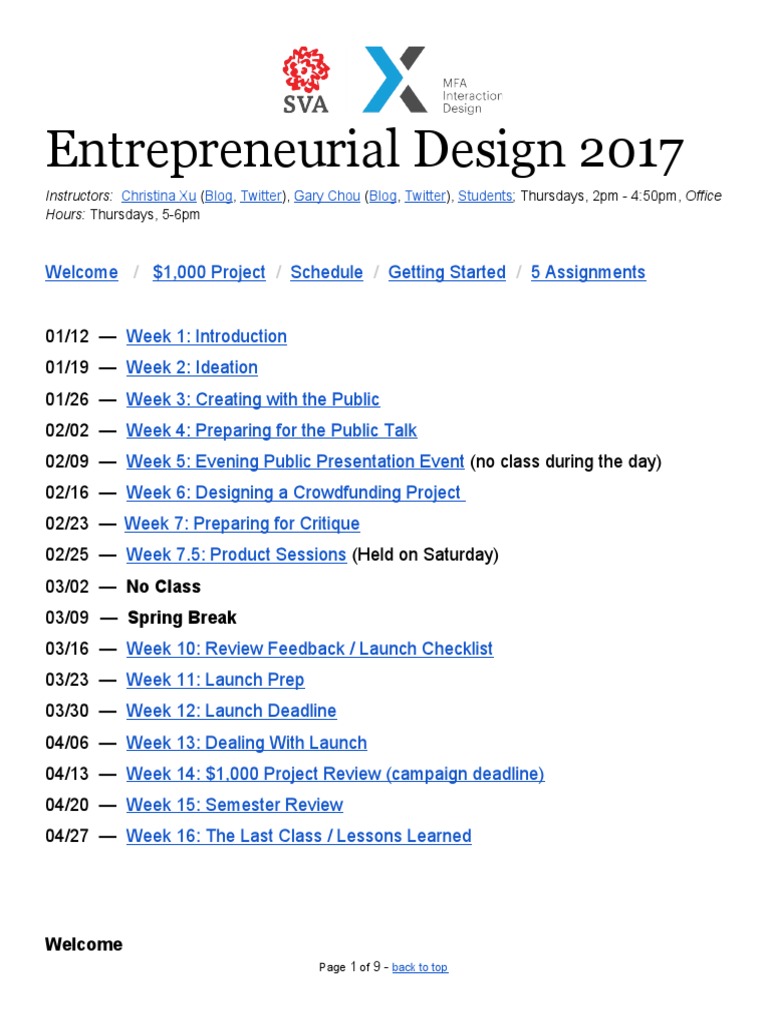
Task: Open Christina Xu's instructor link
Action: 159,196
